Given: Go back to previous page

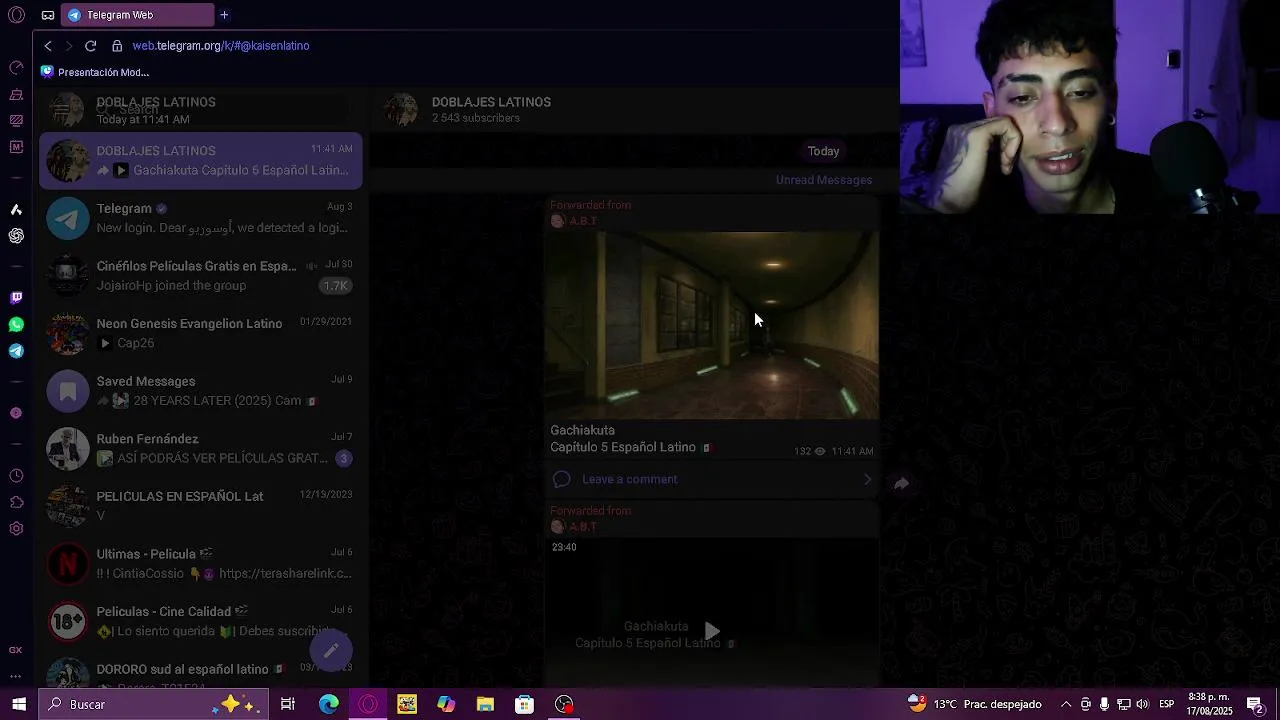Looking at the screenshot, I should (x=48, y=46).
